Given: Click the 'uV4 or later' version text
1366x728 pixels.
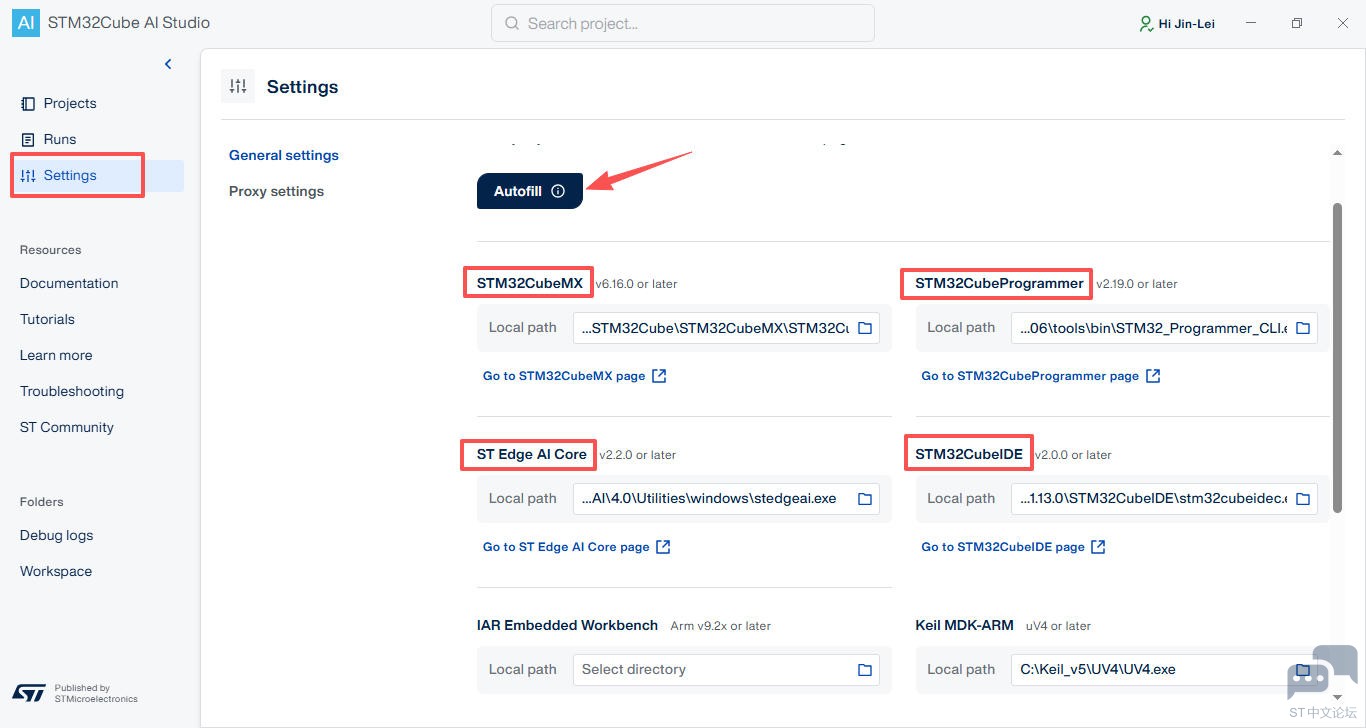Looking at the screenshot, I should click(x=1059, y=626).
